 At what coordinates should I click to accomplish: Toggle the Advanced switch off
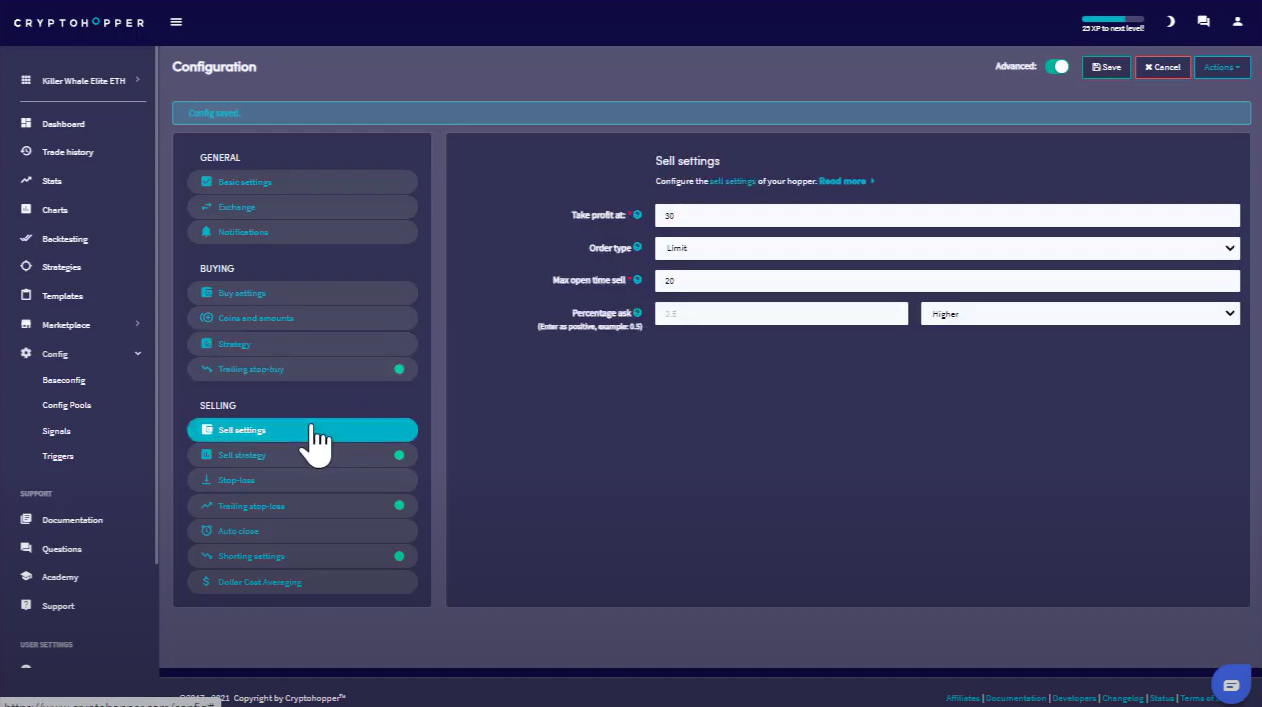[1056, 67]
